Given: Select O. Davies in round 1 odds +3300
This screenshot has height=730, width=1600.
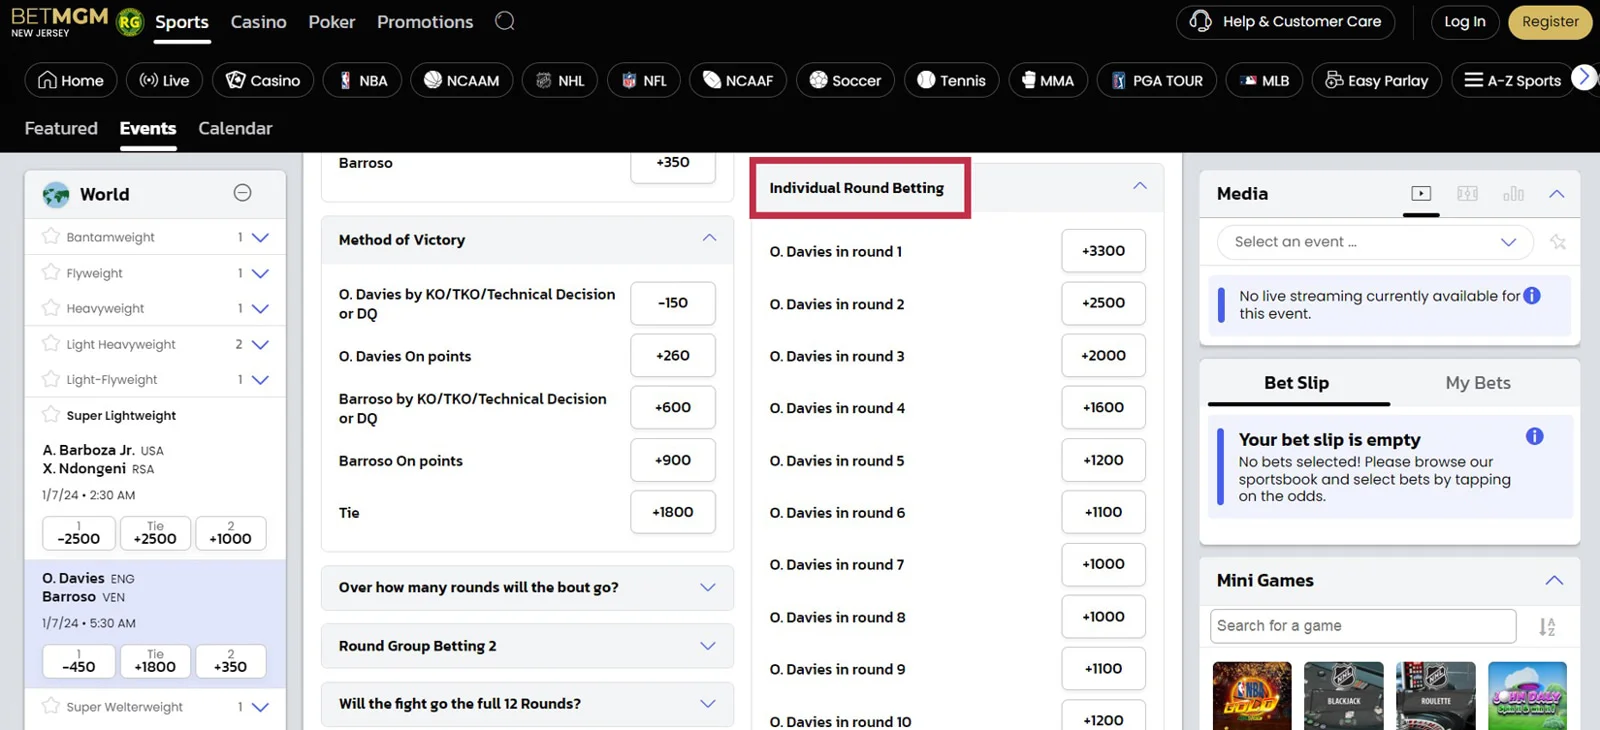Looking at the screenshot, I should tap(1103, 251).
